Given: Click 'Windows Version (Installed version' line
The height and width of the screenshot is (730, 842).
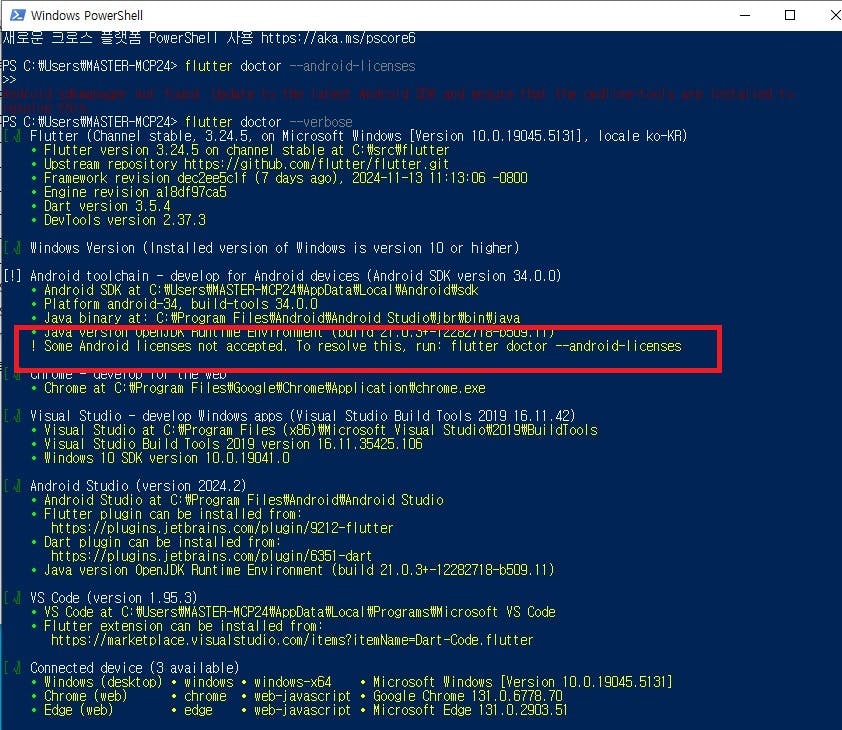Looking at the screenshot, I should (x=274, y=248).
